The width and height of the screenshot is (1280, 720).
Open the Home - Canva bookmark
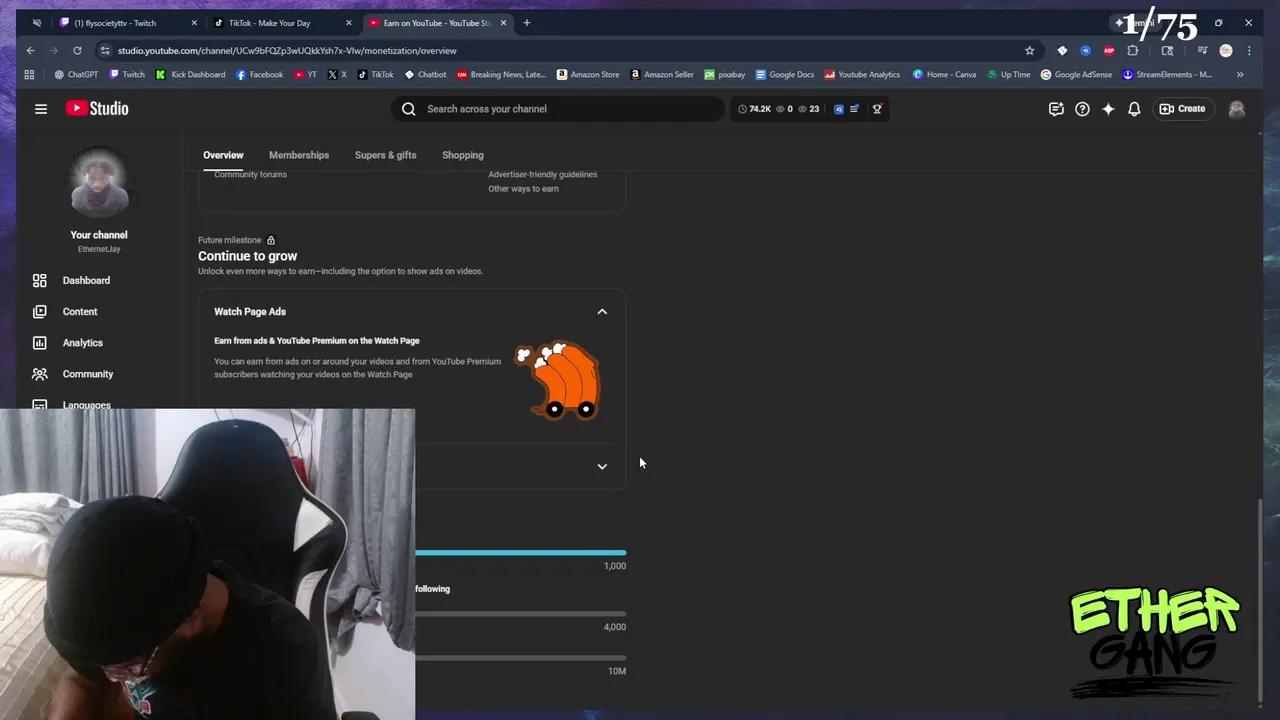pyautogui.click(x=944, y=74)
